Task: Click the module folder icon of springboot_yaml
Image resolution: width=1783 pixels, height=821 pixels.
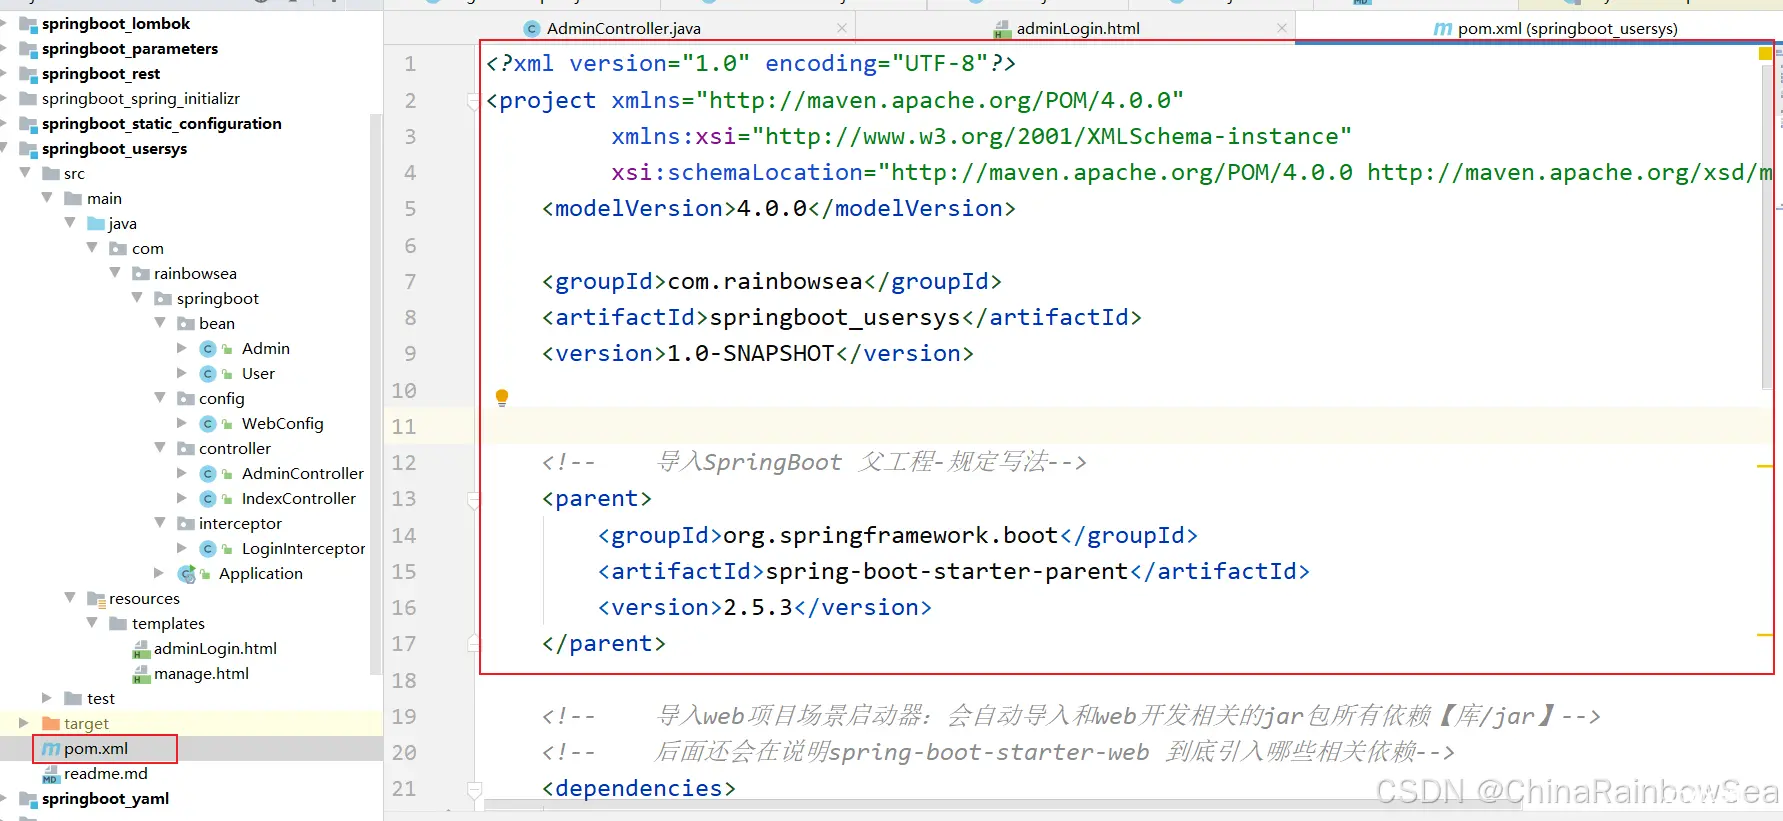Action: 28,799
